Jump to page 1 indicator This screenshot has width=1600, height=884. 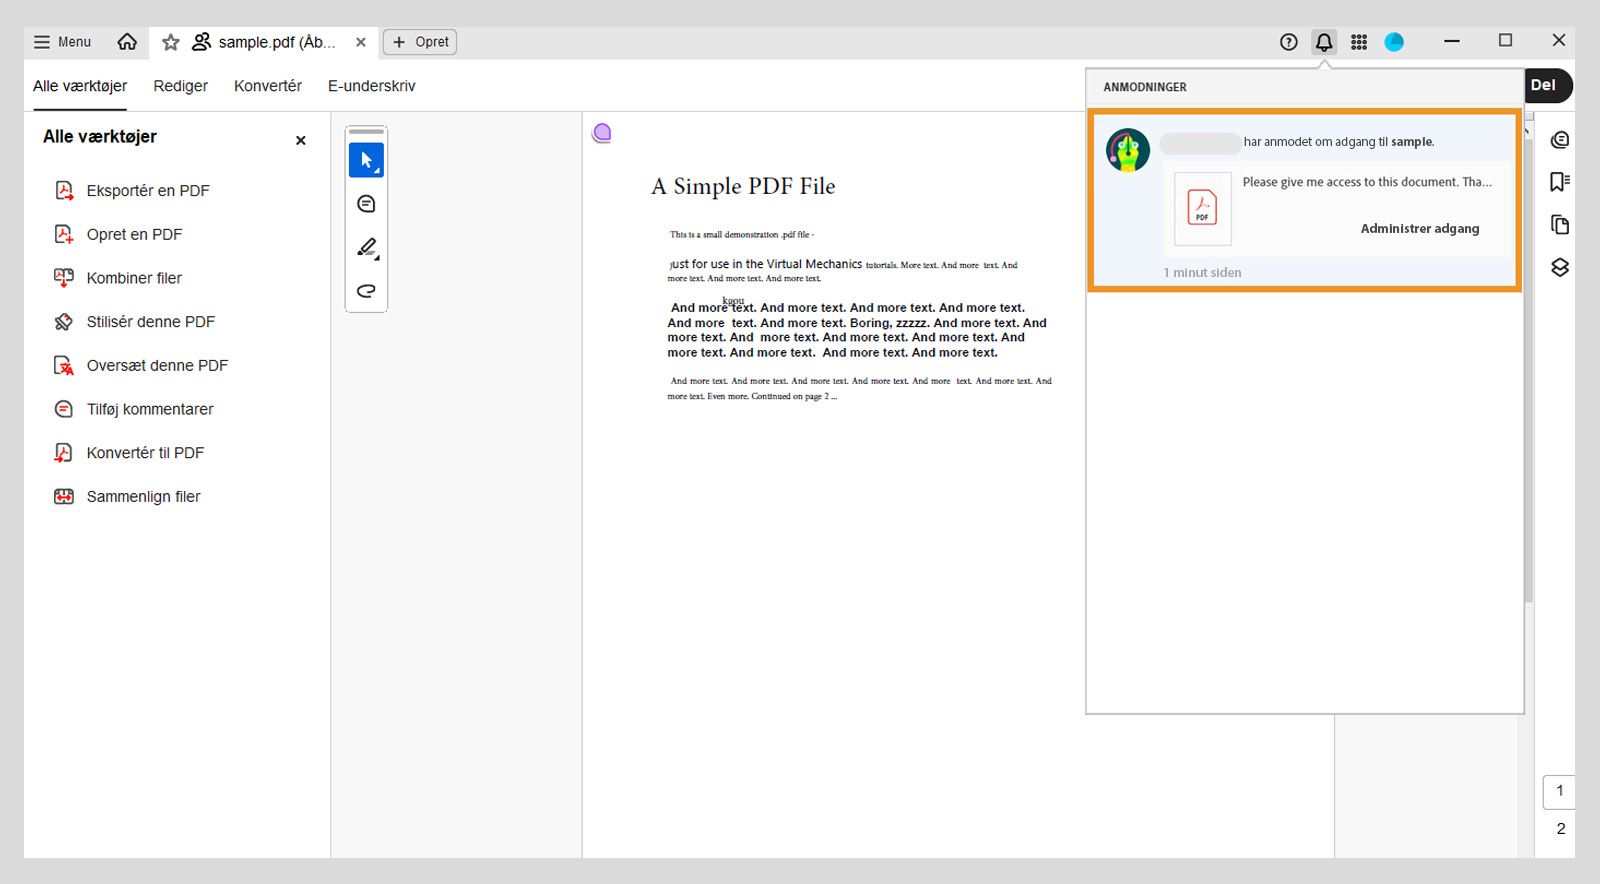[x=1560, y=791]
